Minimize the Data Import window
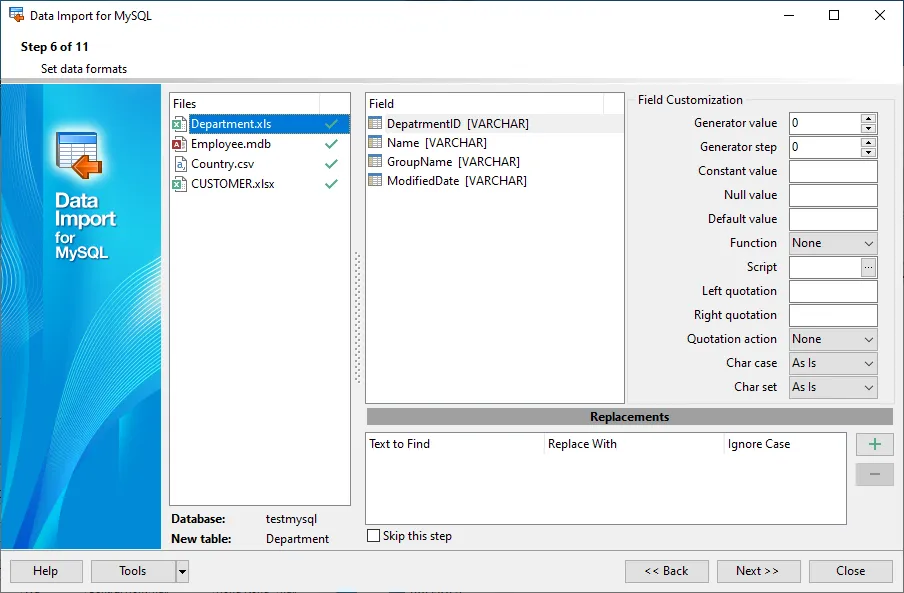Viewport: 904px width, 593px height. [789, 15]
